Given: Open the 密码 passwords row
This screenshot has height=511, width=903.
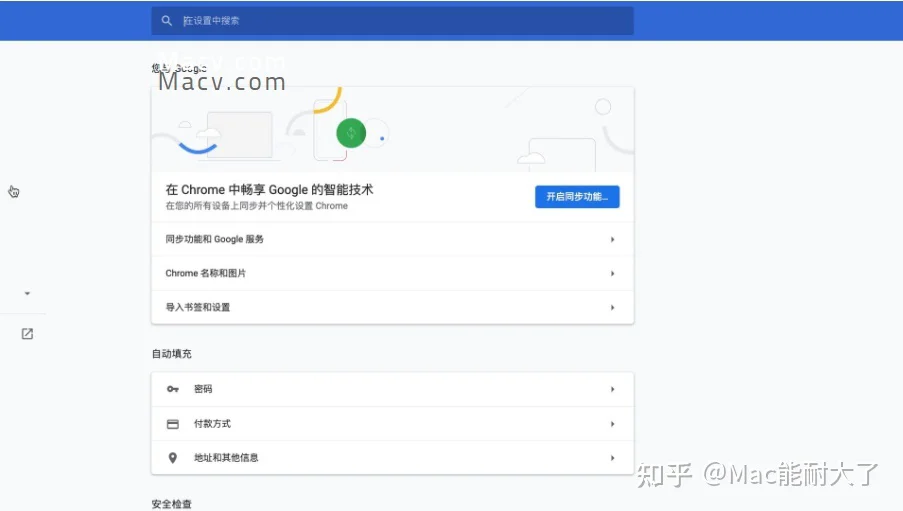Looking at the screenshot, I should (x=392, y=389).
